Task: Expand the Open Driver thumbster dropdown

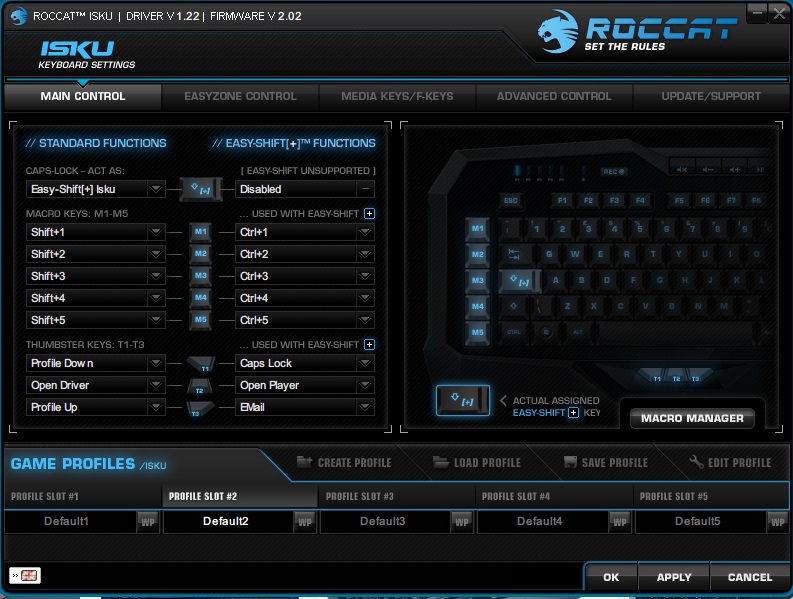Action: pos(156,385)
